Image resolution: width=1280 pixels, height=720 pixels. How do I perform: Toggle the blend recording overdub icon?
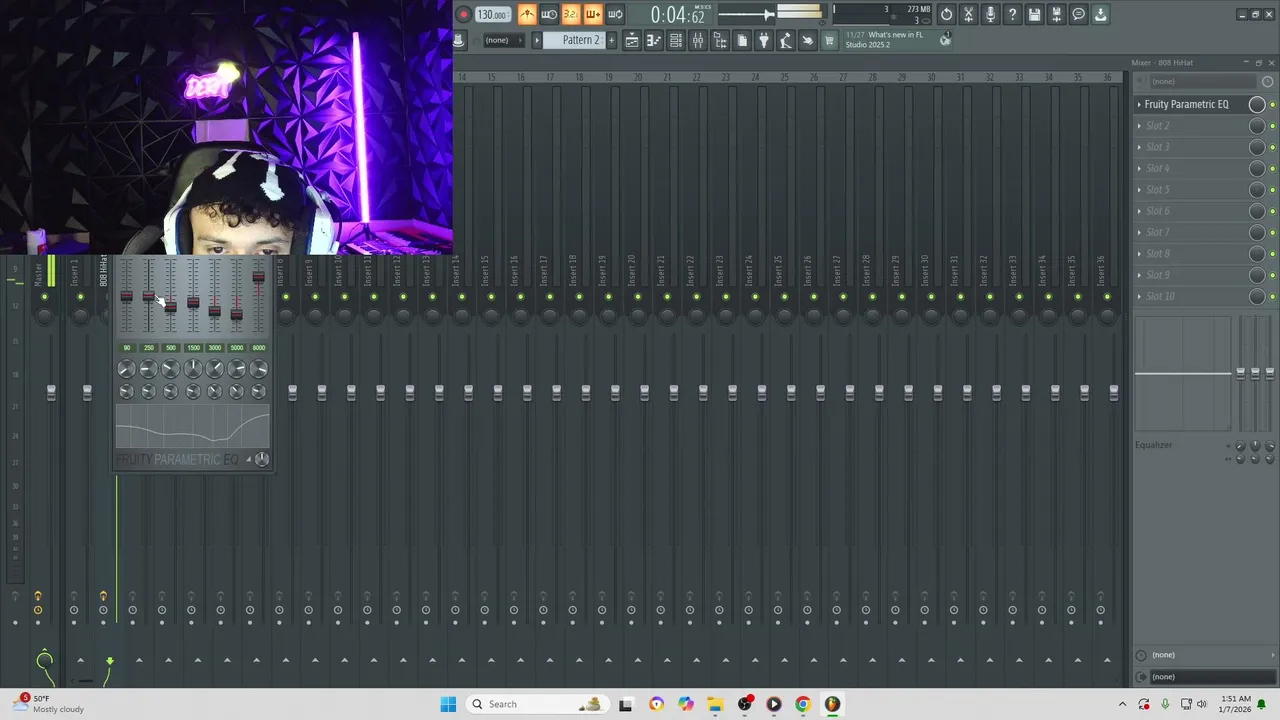tap(593, 14)
